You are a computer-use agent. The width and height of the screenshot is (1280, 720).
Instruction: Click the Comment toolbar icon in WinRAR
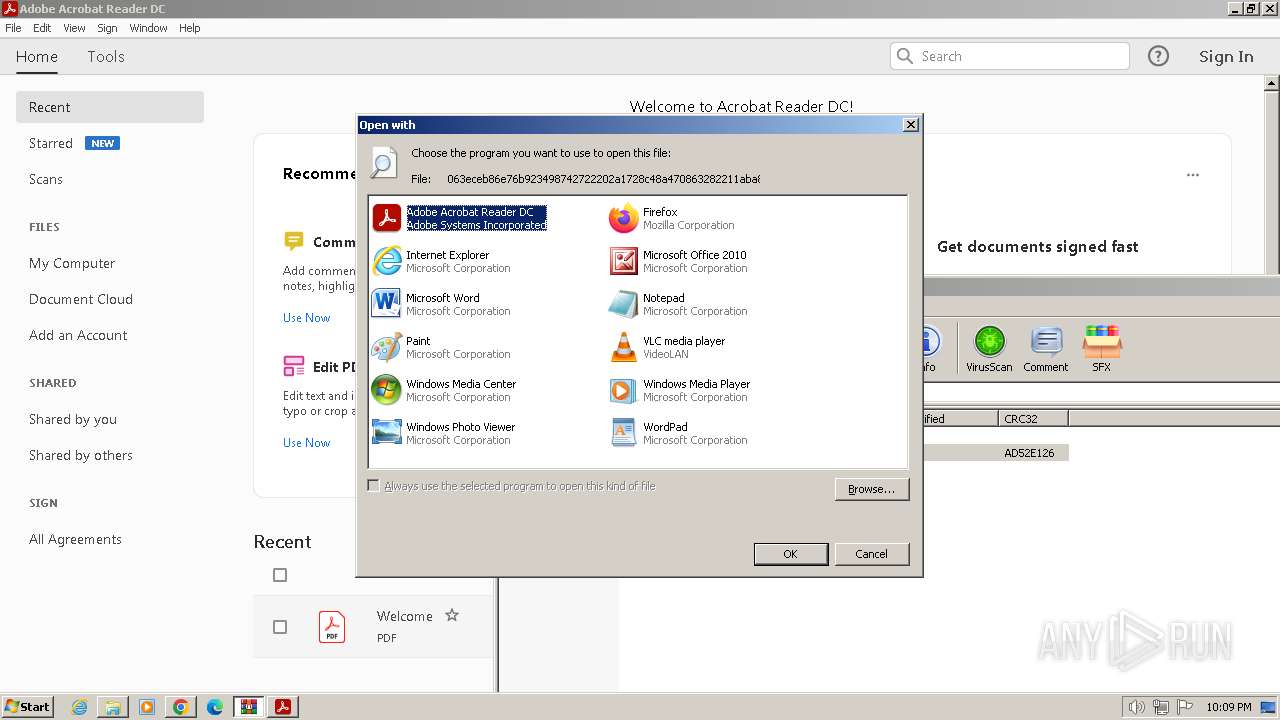1046,349
